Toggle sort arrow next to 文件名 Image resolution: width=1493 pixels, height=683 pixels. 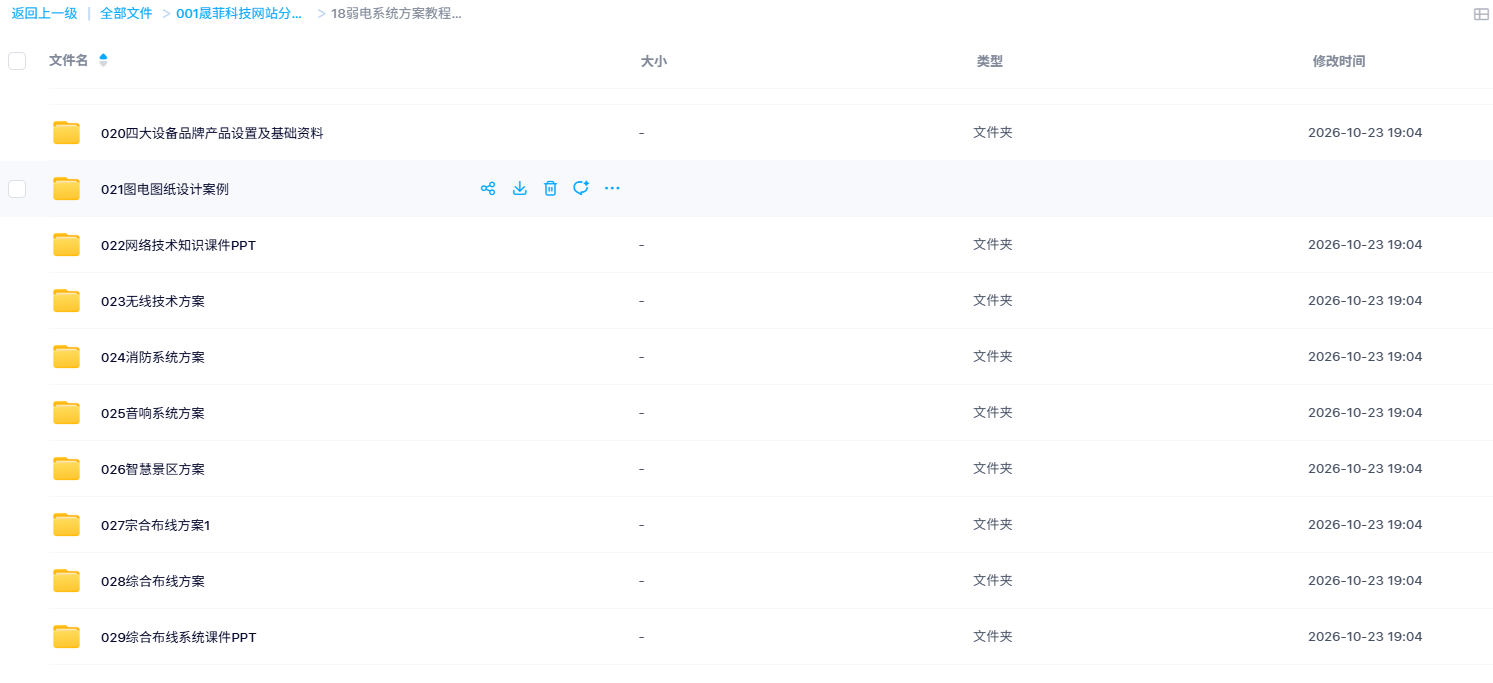coord(103,60)
